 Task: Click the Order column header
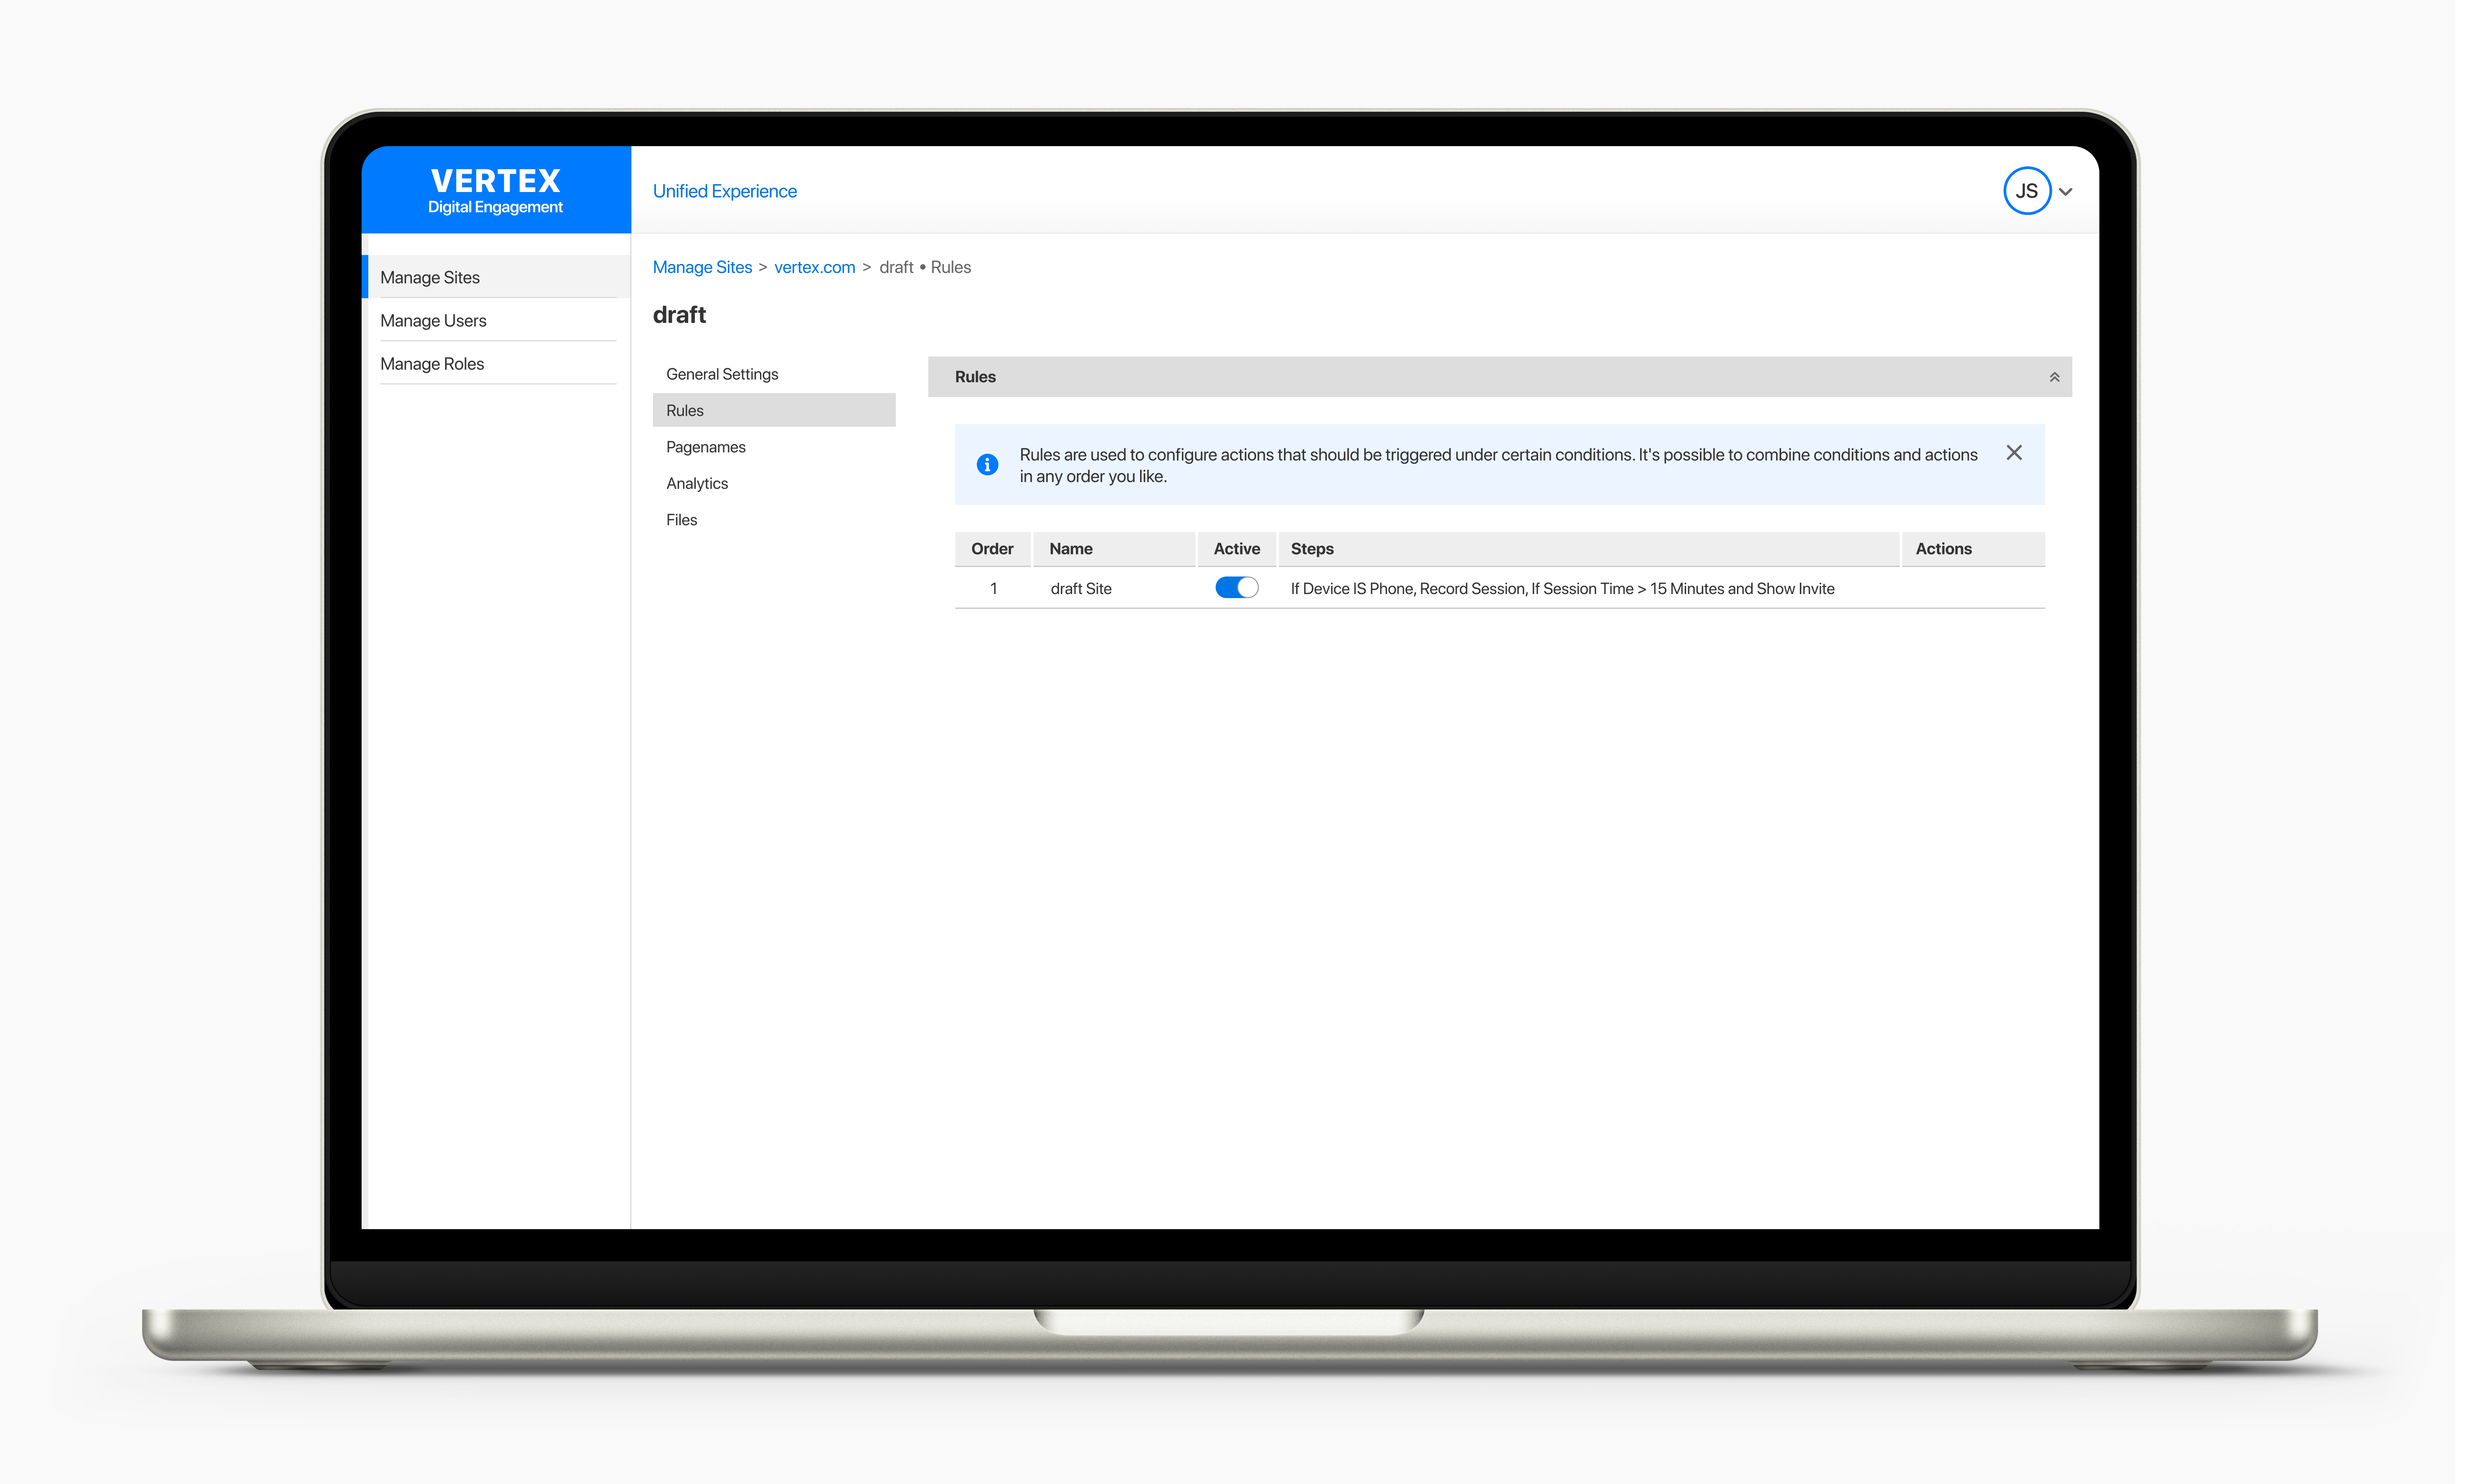pos(992,549)
